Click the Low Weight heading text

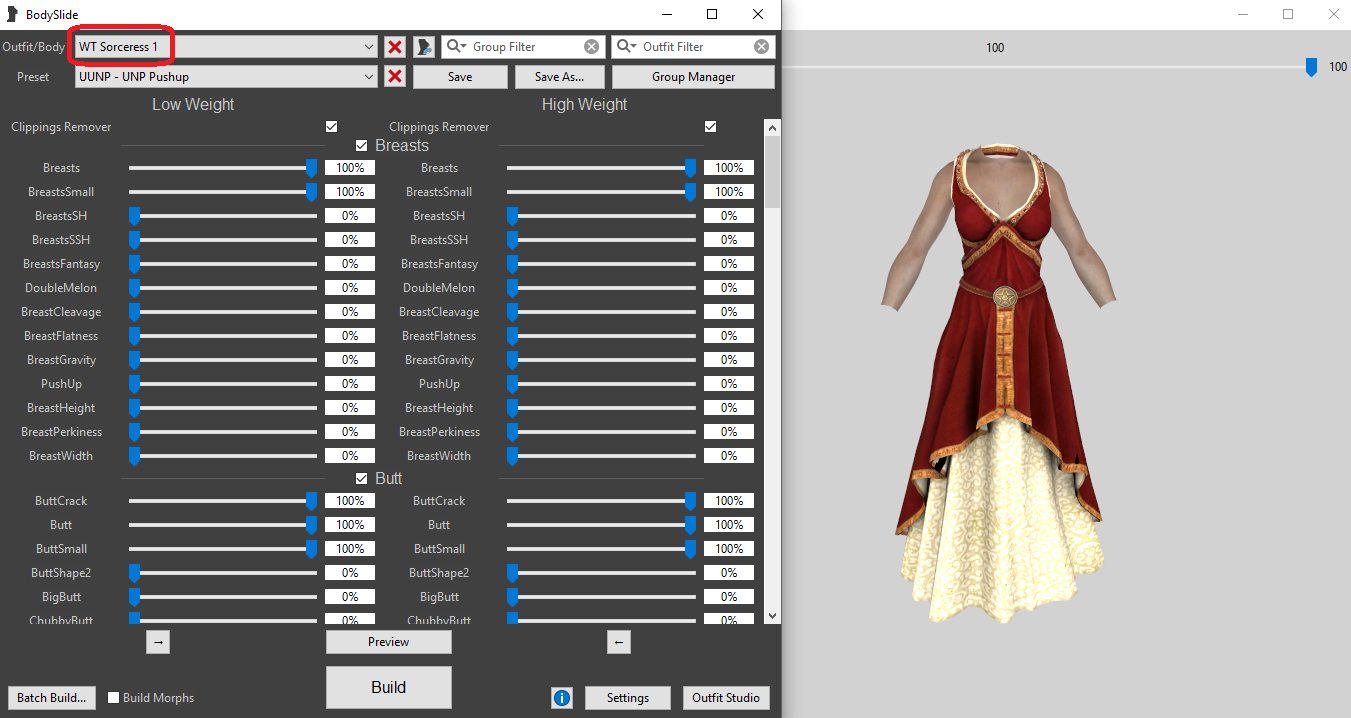[193, 104]
